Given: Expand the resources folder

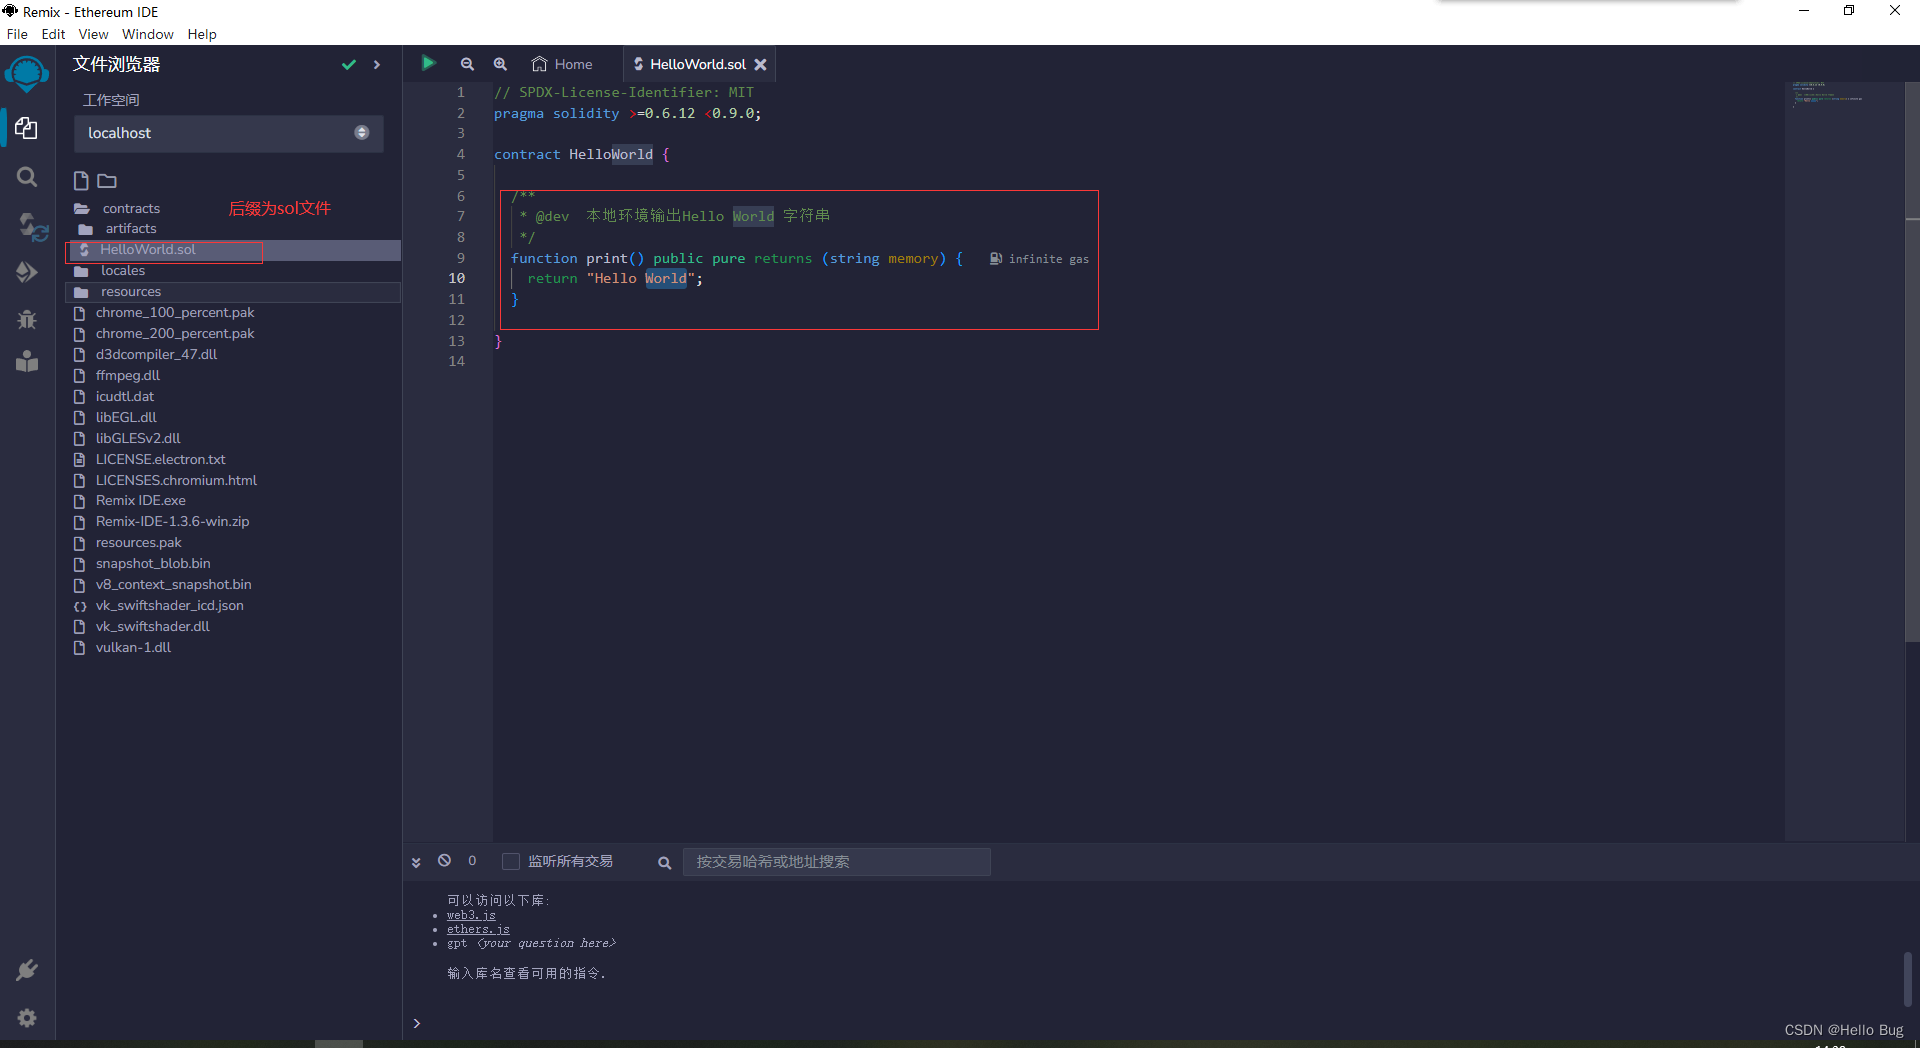Looking at the screenshot, I should tap(233, 292).
